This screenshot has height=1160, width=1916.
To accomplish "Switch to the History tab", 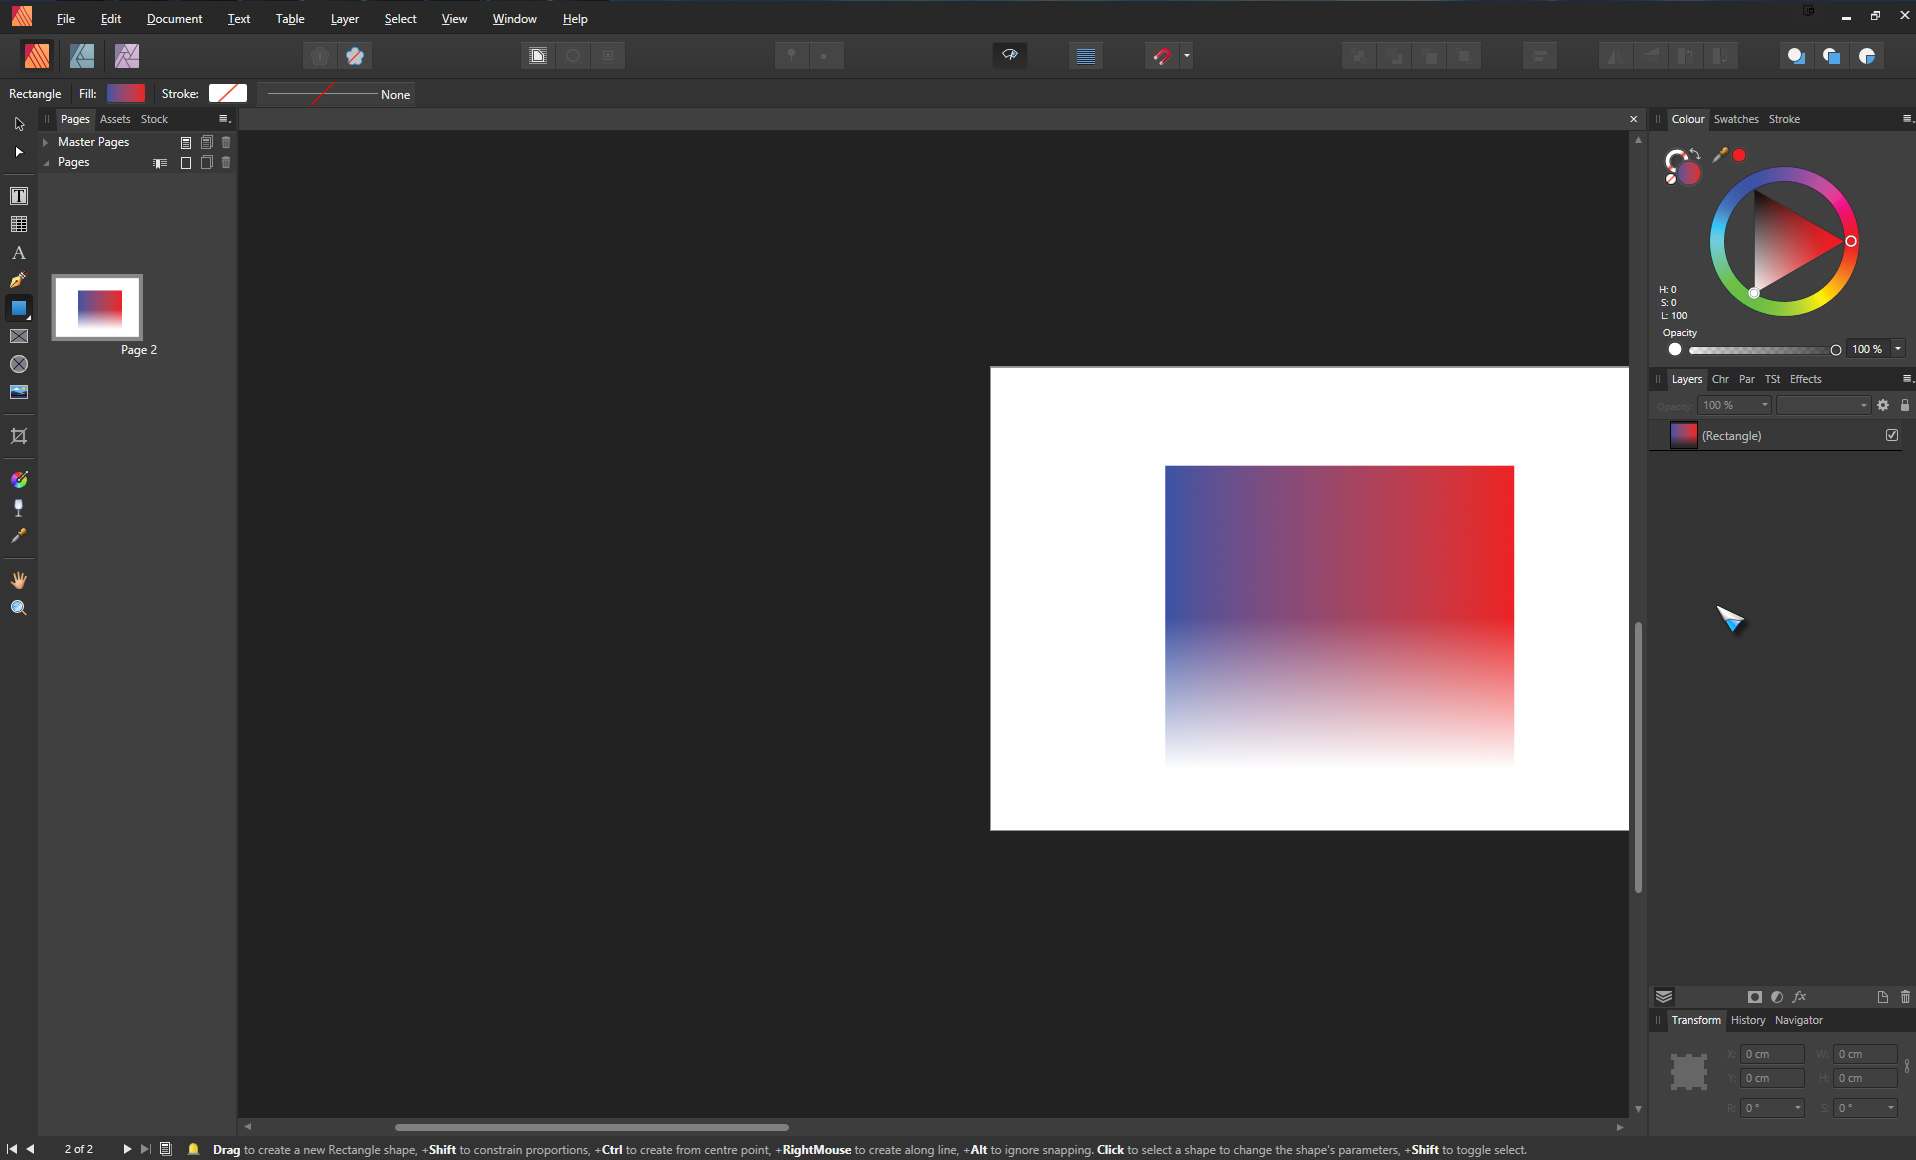I will pos(1748,1020).
